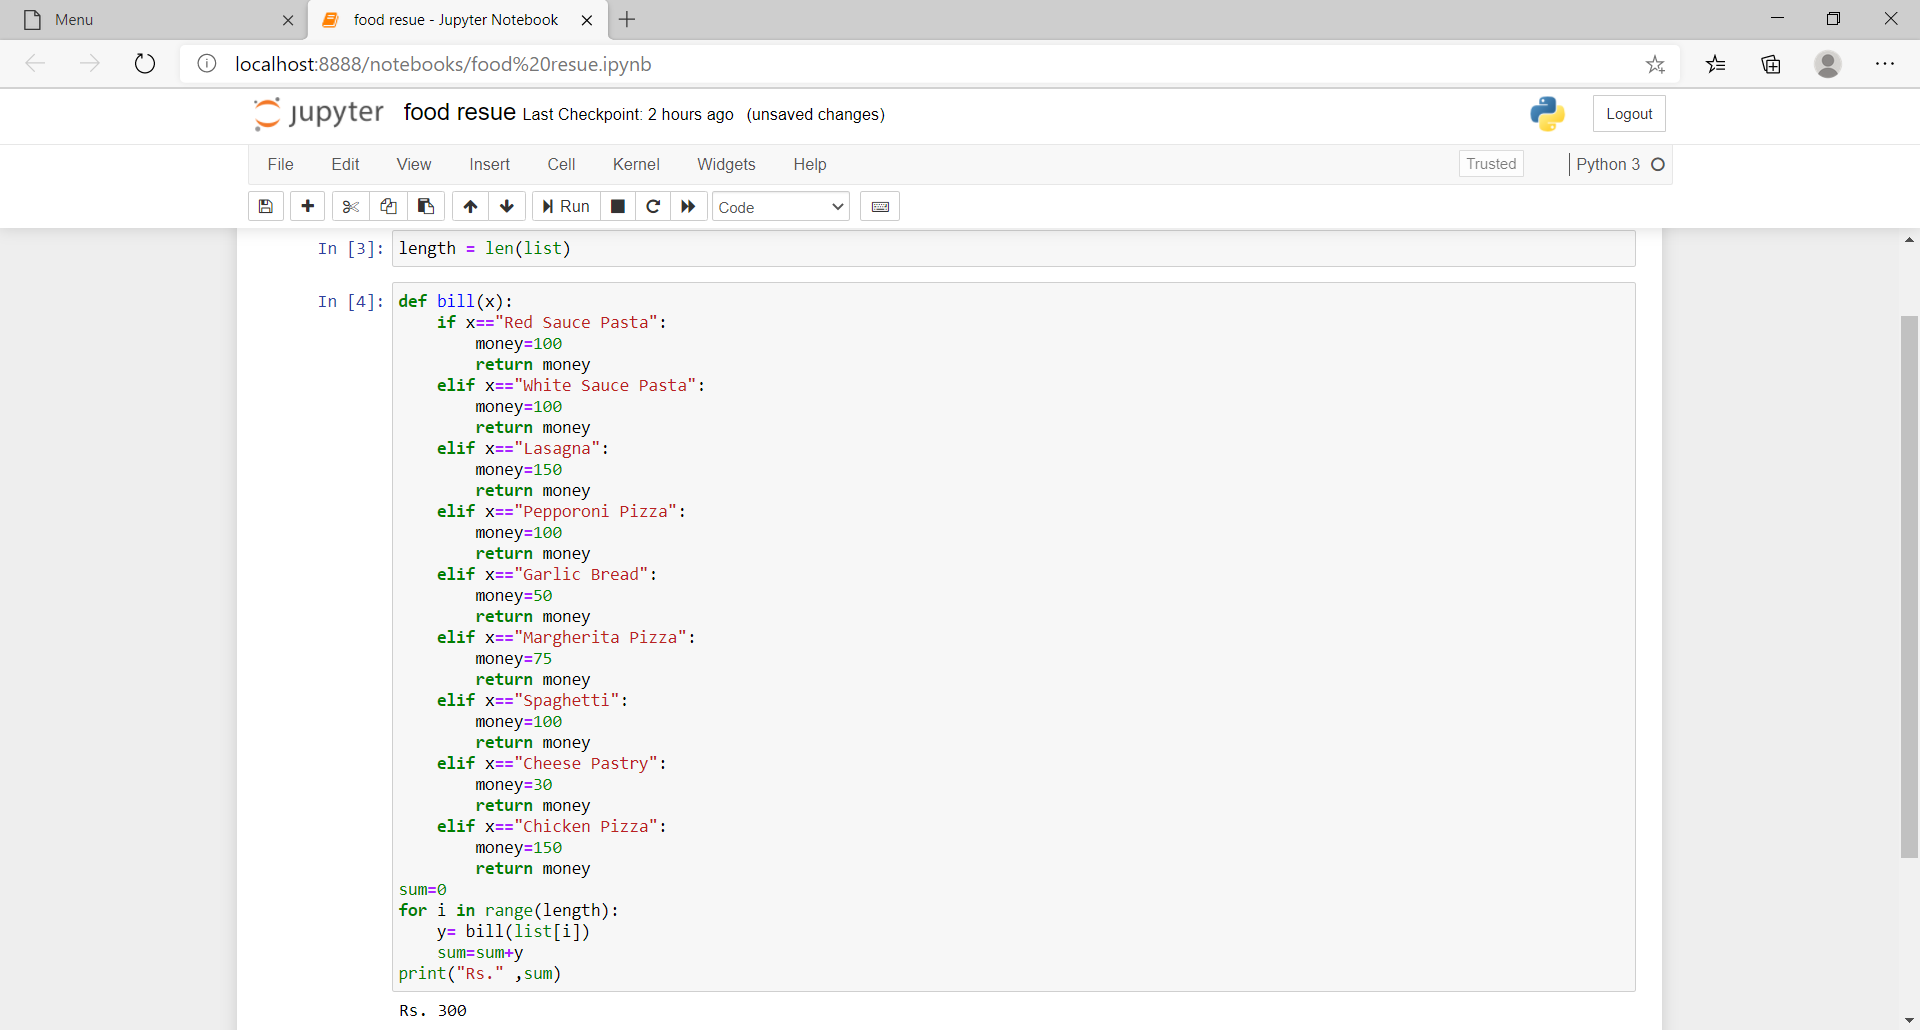The height and width of the screenshot is (1030, 1920).
Task: Save and checkpoint the notebook
Action: tap(266, 206)
